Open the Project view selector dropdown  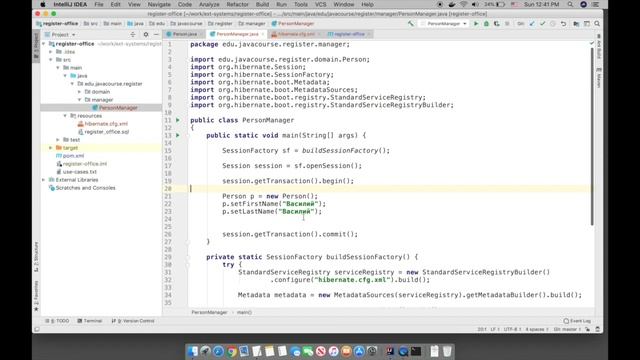(x=60, y=35)
